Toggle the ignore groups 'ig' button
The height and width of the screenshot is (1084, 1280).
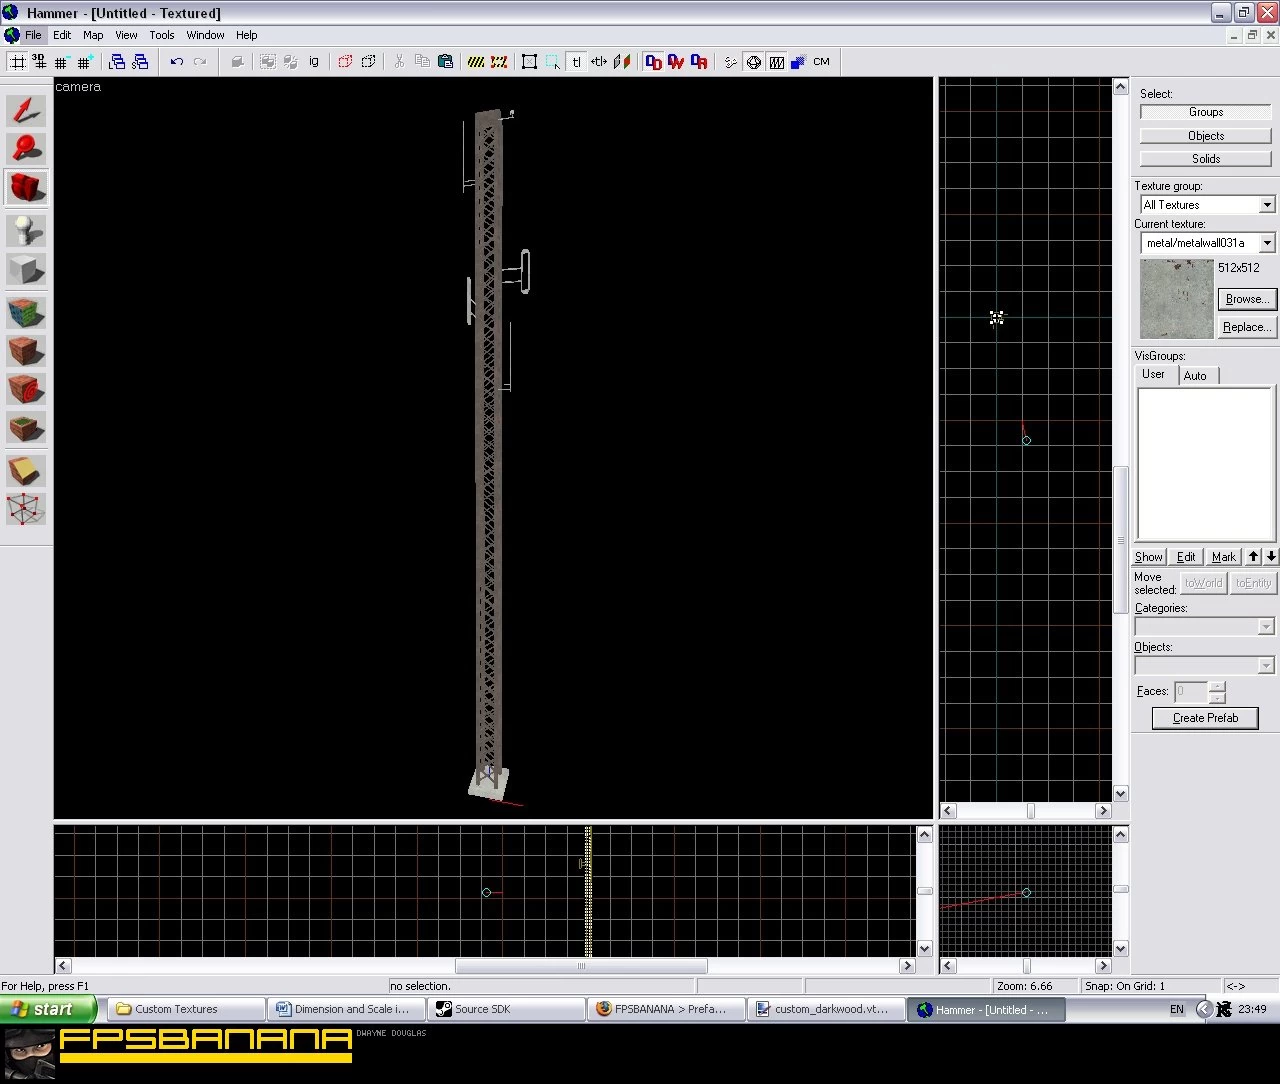click(x=314, y=62)
